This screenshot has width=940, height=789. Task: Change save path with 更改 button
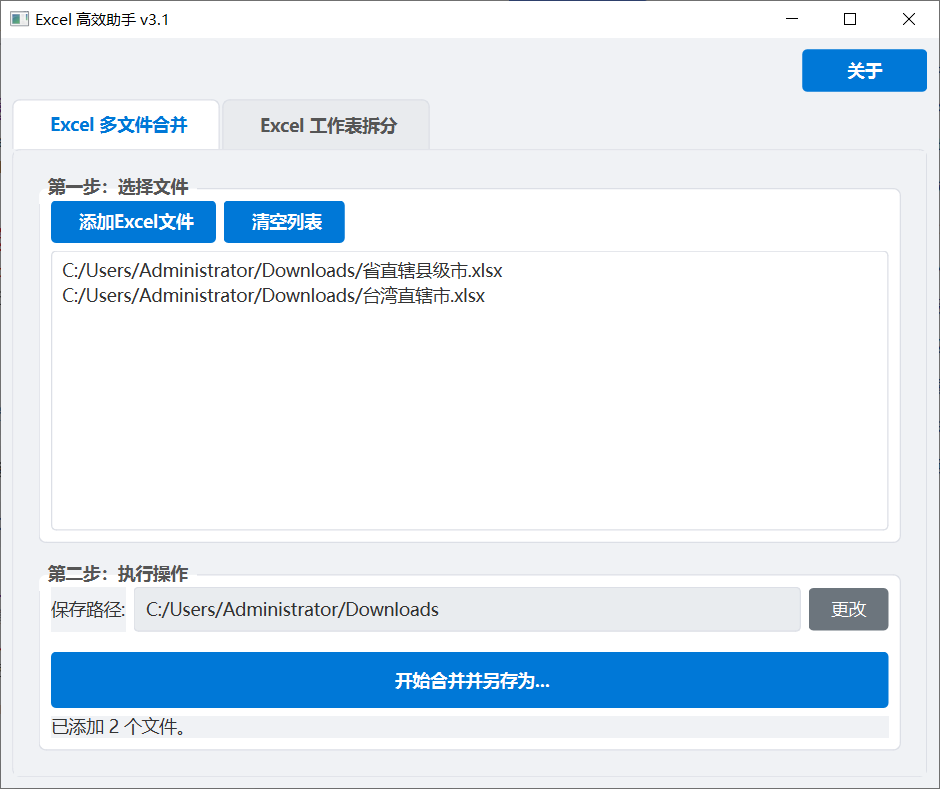pos(848,609)
